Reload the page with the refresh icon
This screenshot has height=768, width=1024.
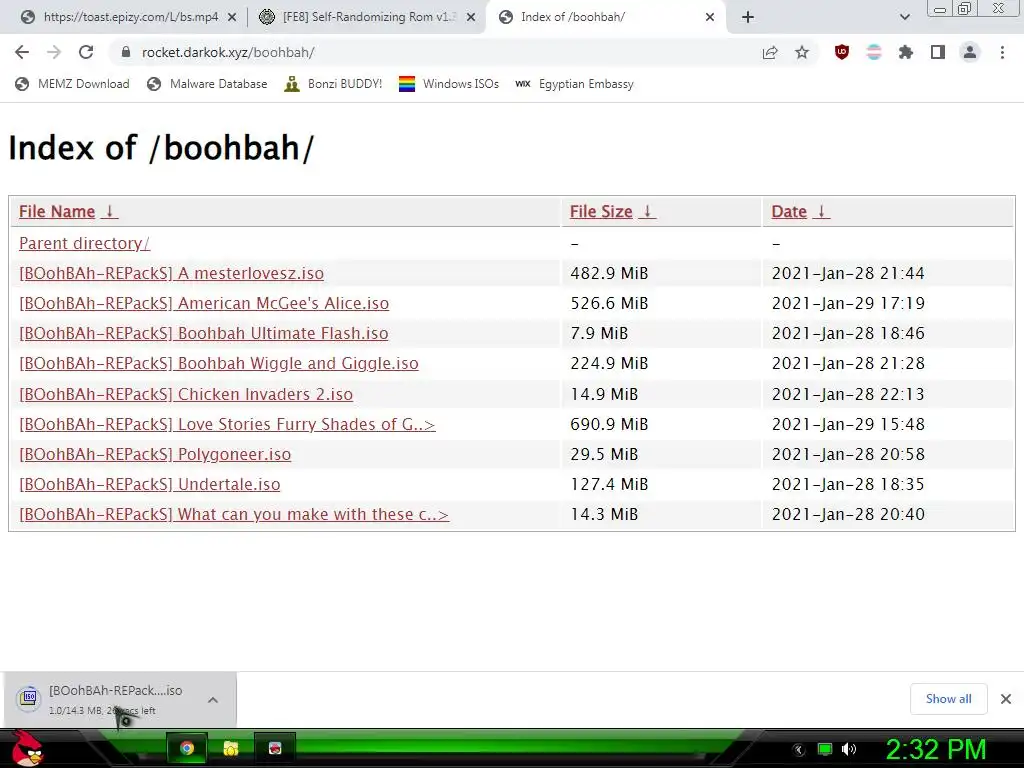point(86,52)
